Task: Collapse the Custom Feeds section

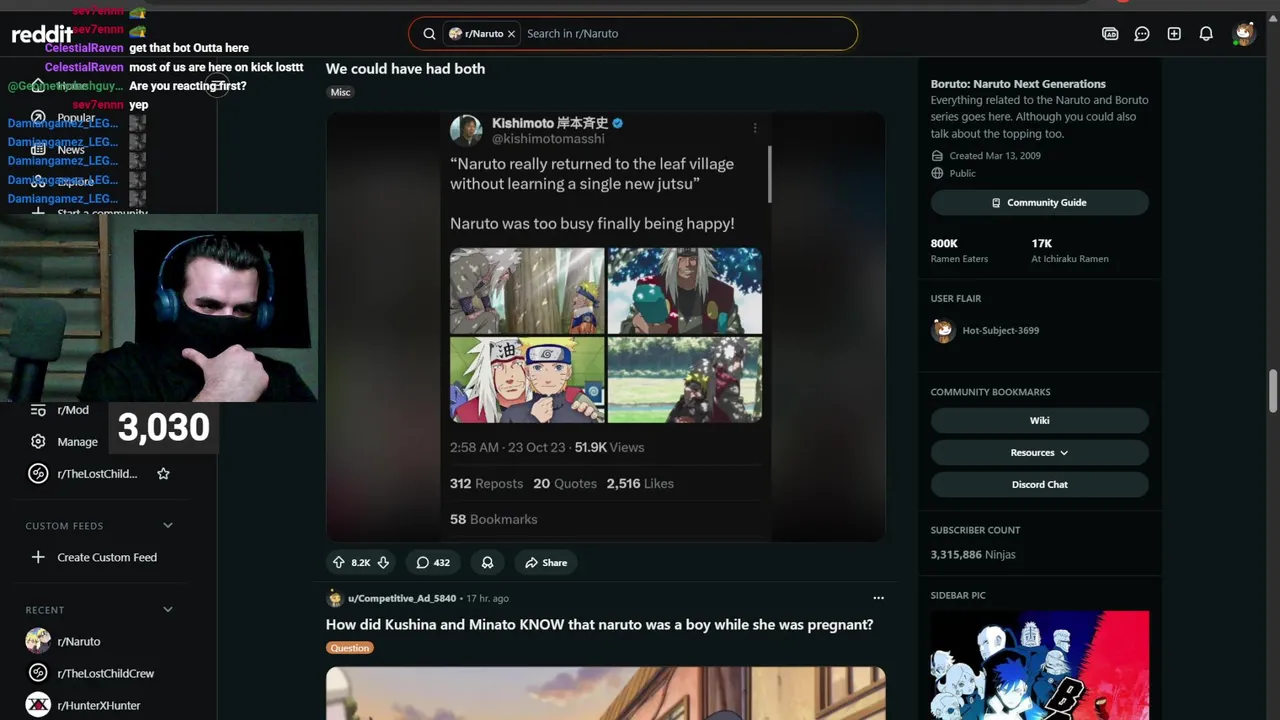Action: tap(167, 525)
